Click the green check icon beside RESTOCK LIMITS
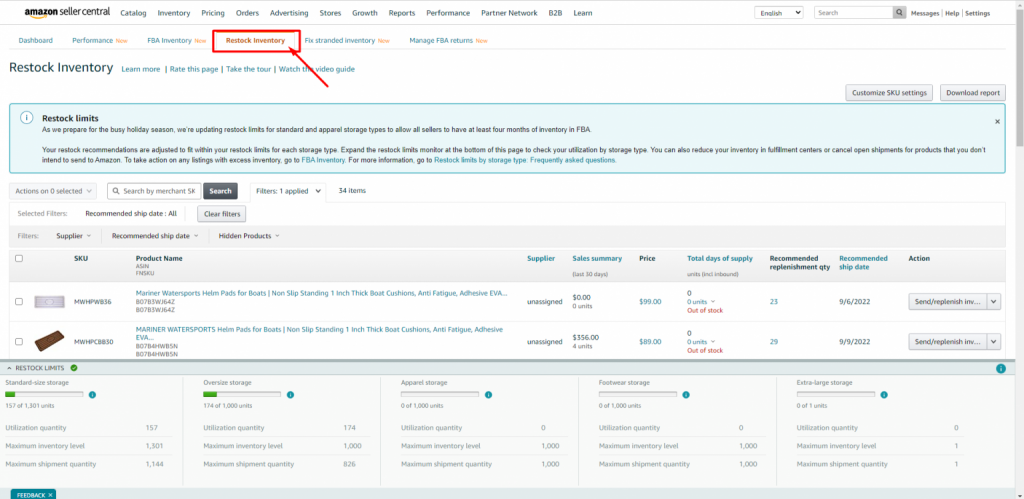Image resolution: width=1024 pixels, height=499 pixels. coord(74,368)
